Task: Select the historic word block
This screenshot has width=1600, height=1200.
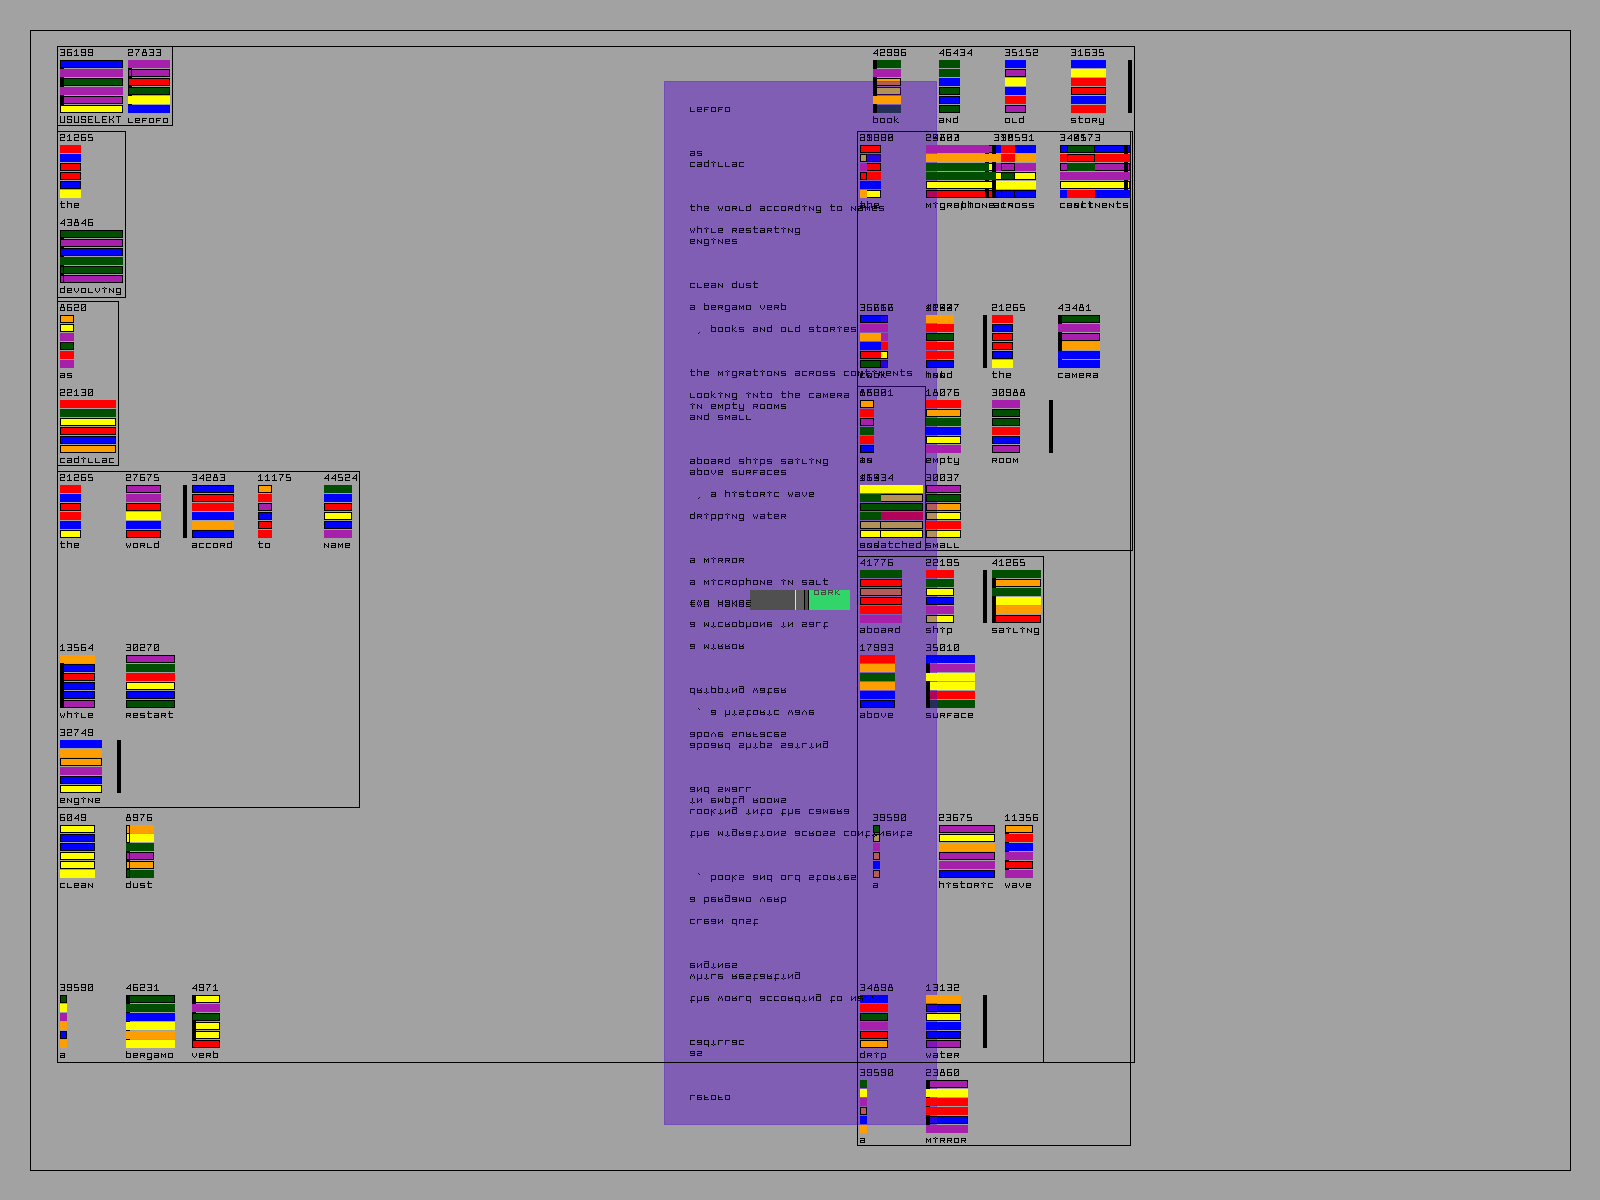Action: (x=966, y=851)
